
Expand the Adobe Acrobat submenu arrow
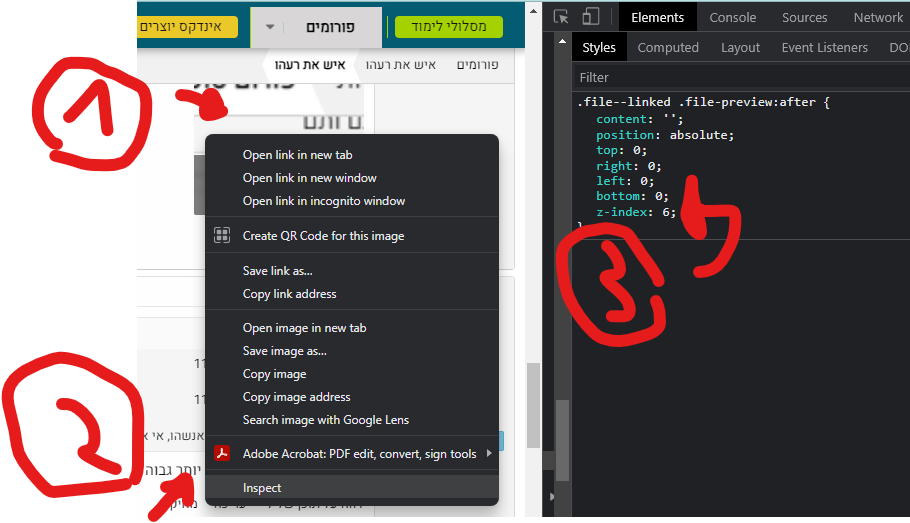[489, 453]
